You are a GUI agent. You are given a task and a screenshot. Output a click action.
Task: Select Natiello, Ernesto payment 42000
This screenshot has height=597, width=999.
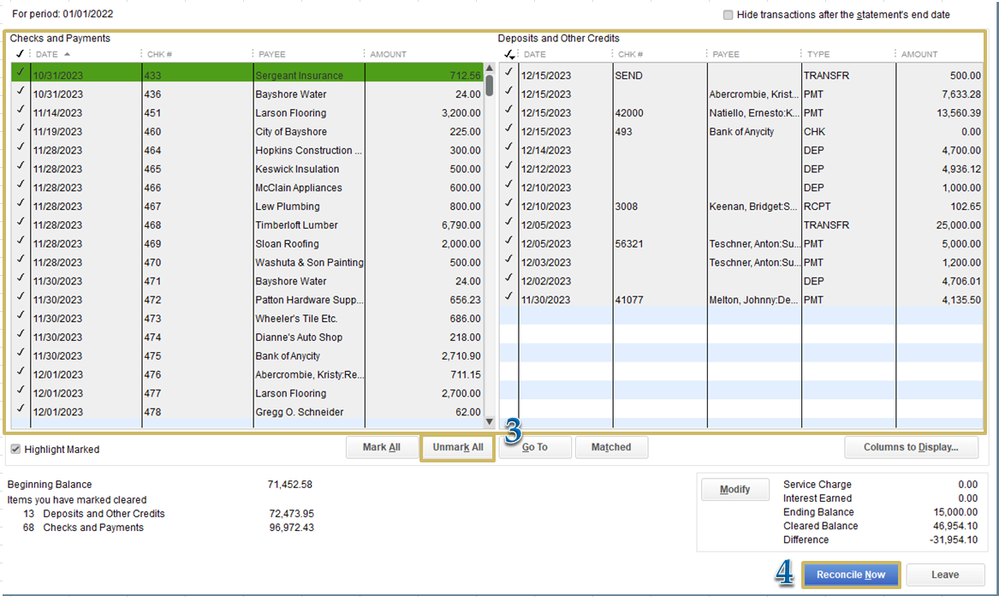[x=741, y=113]
